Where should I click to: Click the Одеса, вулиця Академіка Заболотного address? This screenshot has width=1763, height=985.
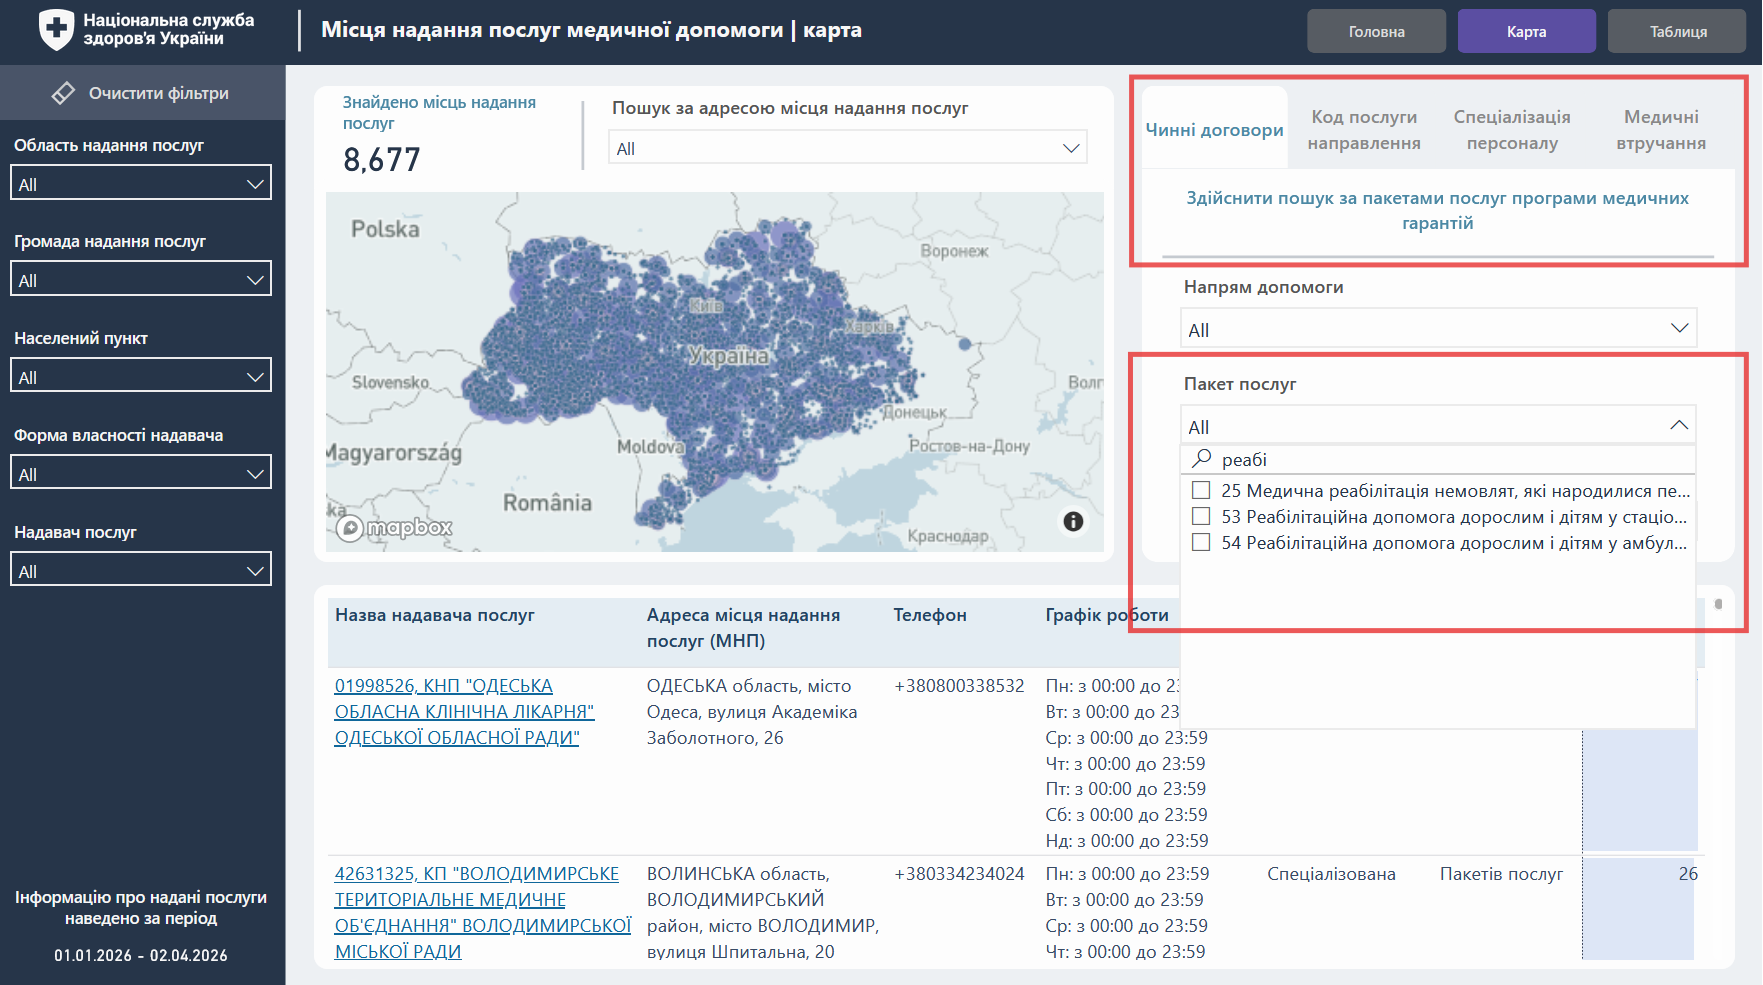point(752,712)
